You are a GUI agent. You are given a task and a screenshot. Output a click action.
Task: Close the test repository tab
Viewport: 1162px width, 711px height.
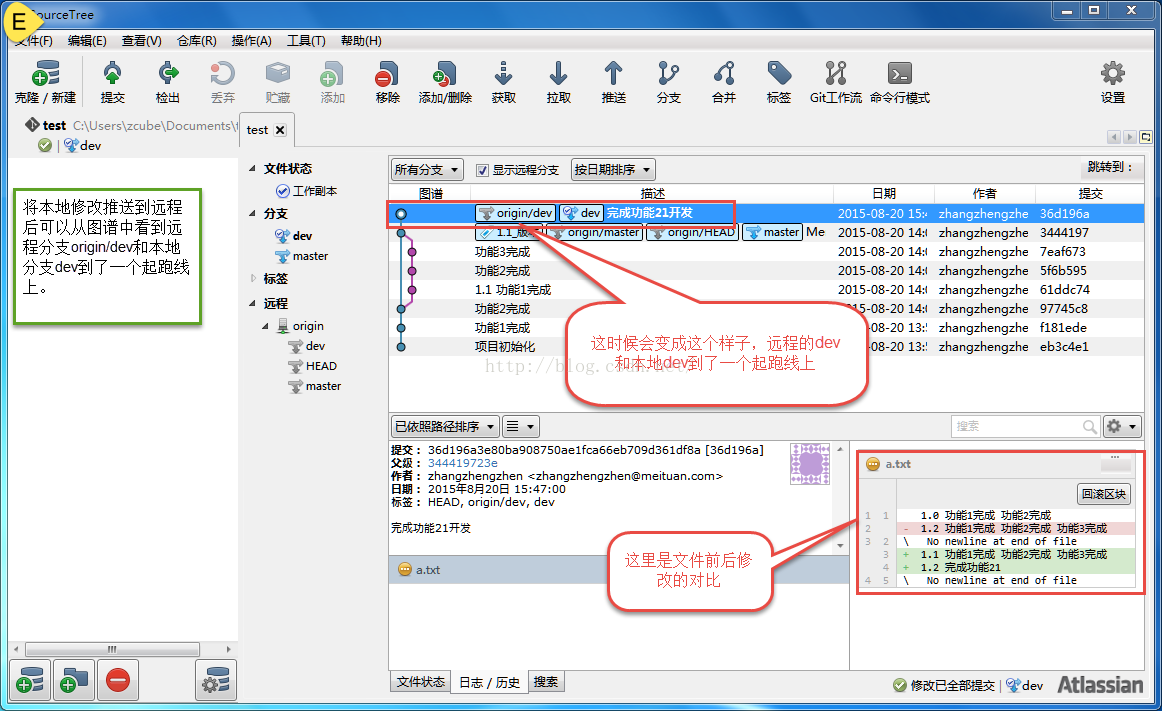tap(280, 130)
